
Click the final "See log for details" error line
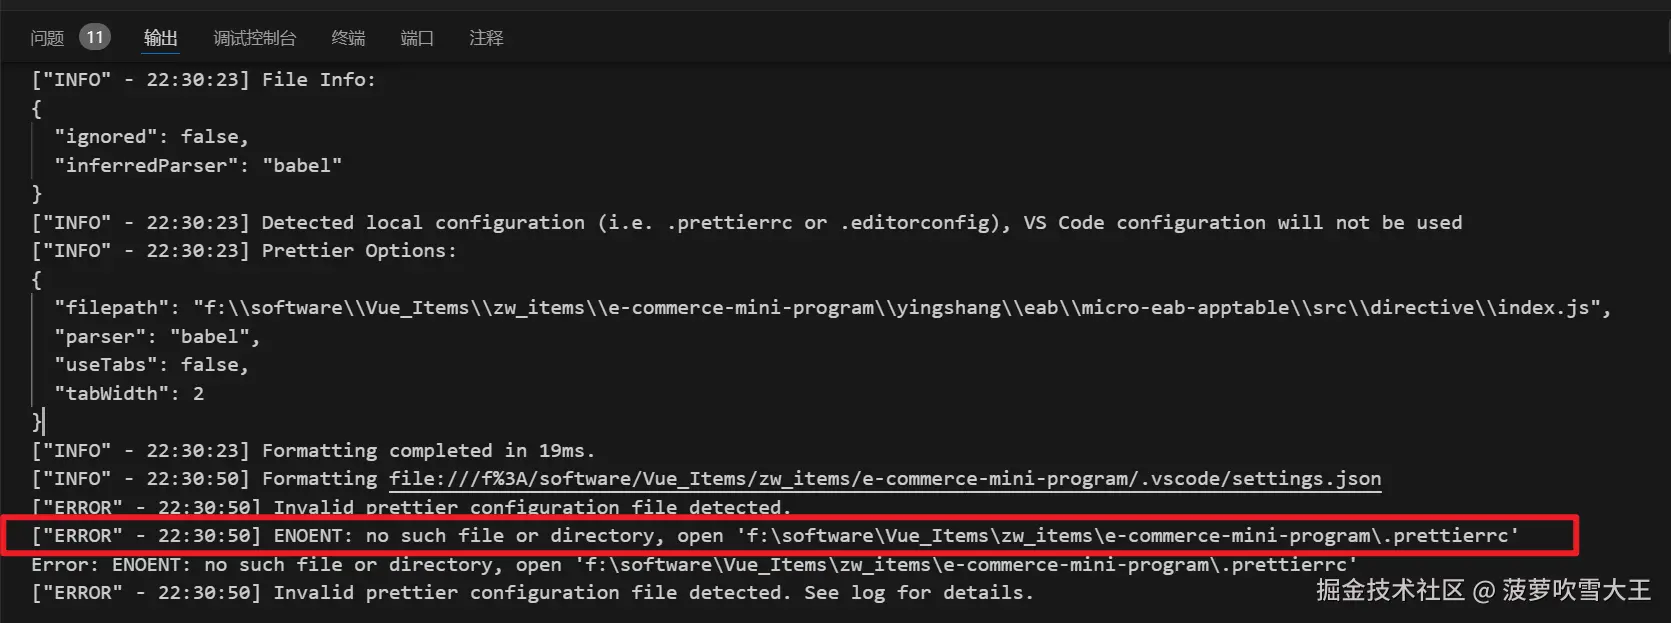coord(532,593)
